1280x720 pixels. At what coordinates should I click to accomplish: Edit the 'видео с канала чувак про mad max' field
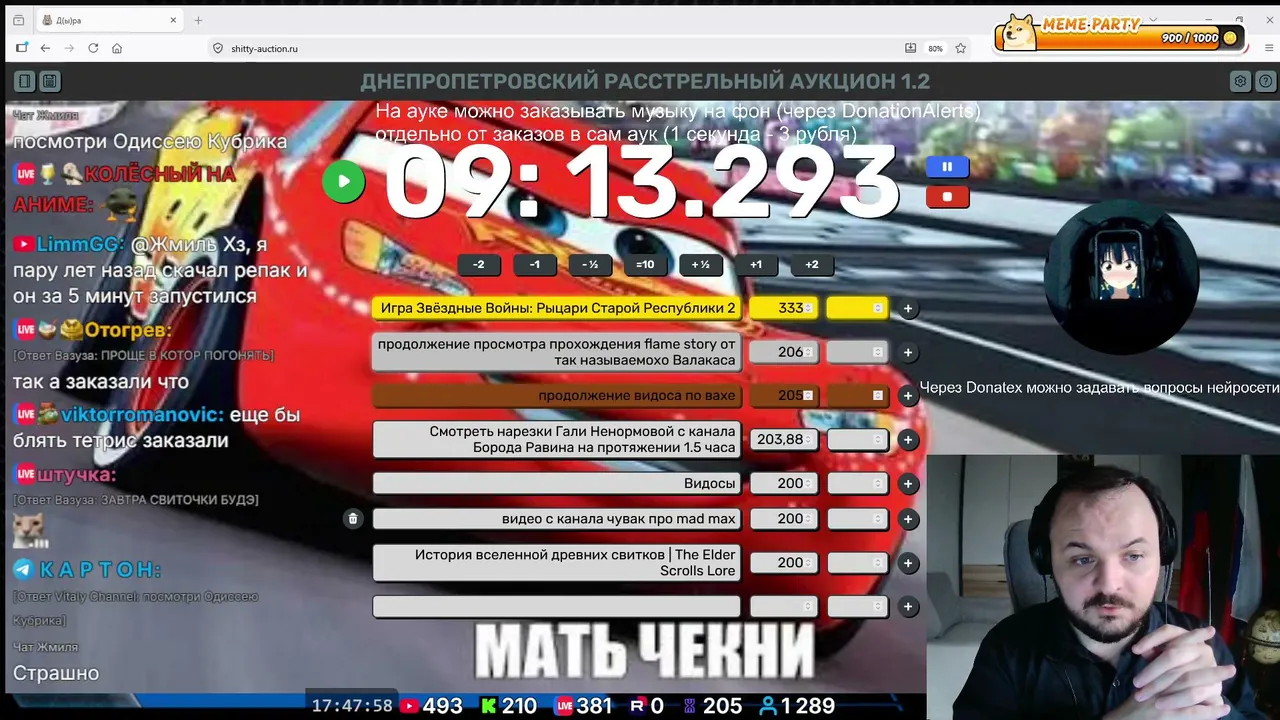tap(557, 519)
